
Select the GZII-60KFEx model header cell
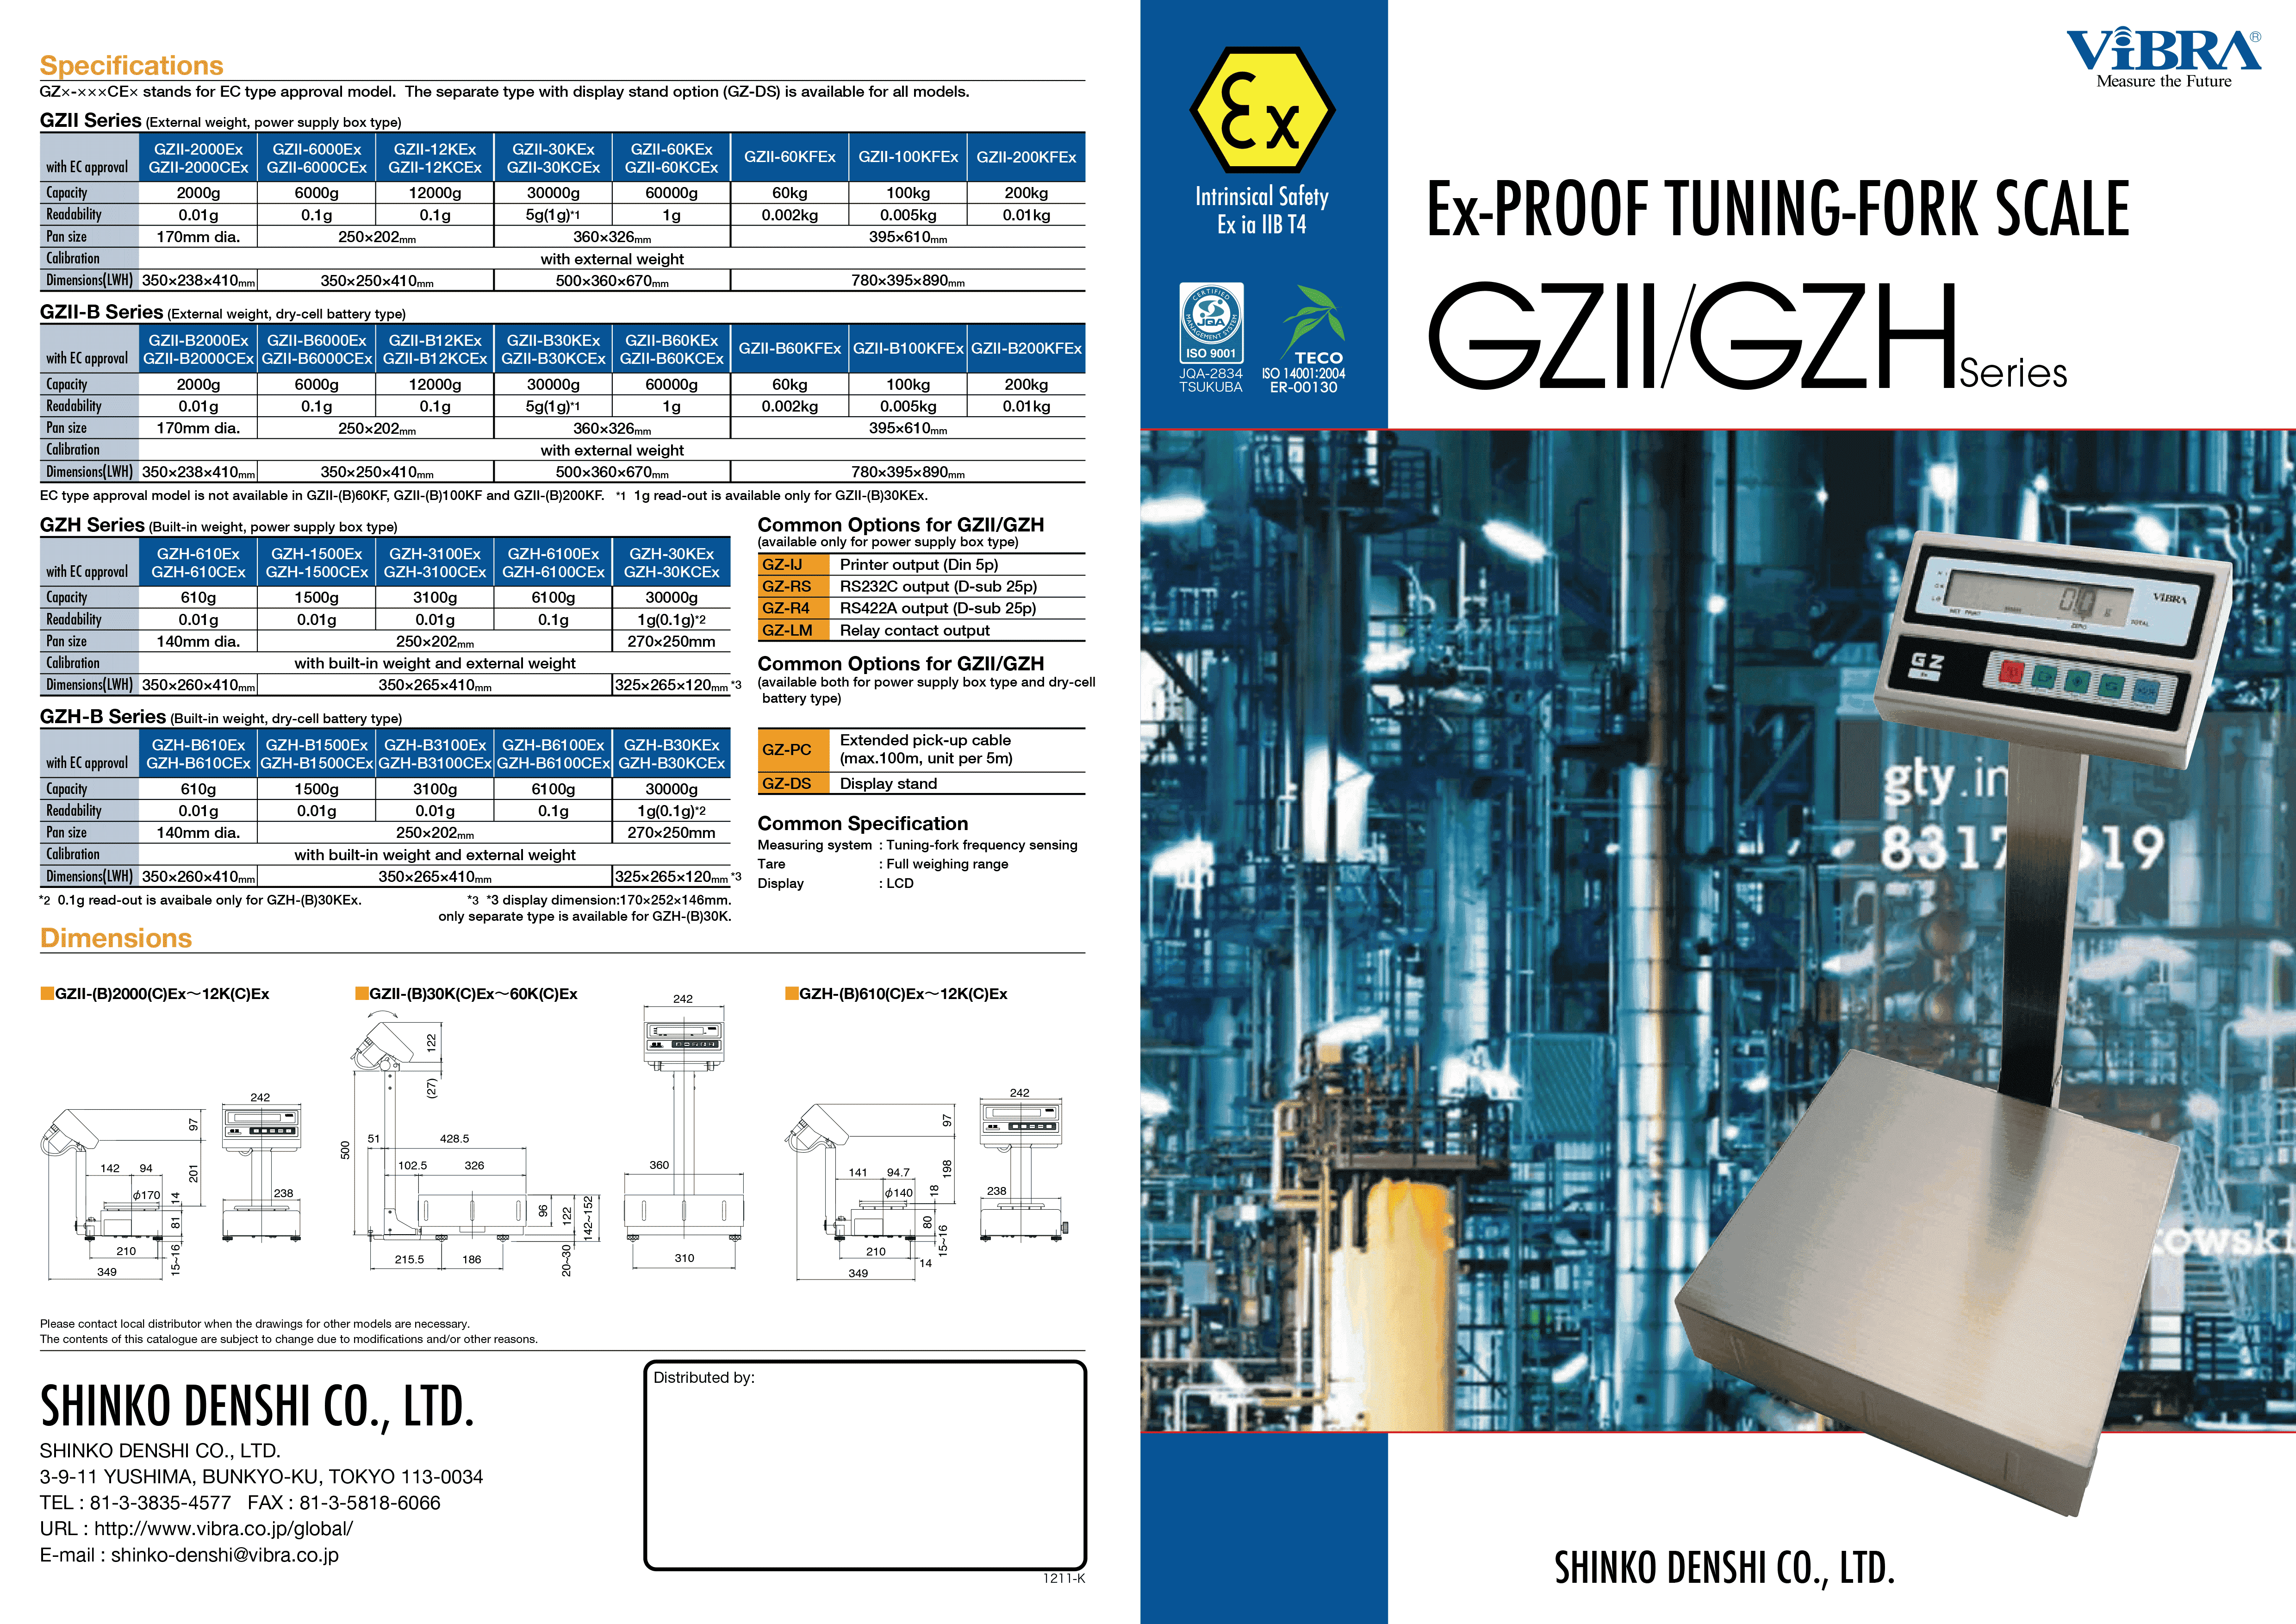790,157
